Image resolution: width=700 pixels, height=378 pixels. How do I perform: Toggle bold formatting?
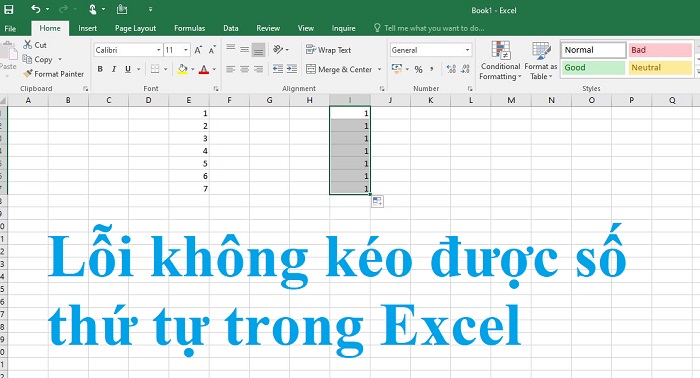[100, 69]
